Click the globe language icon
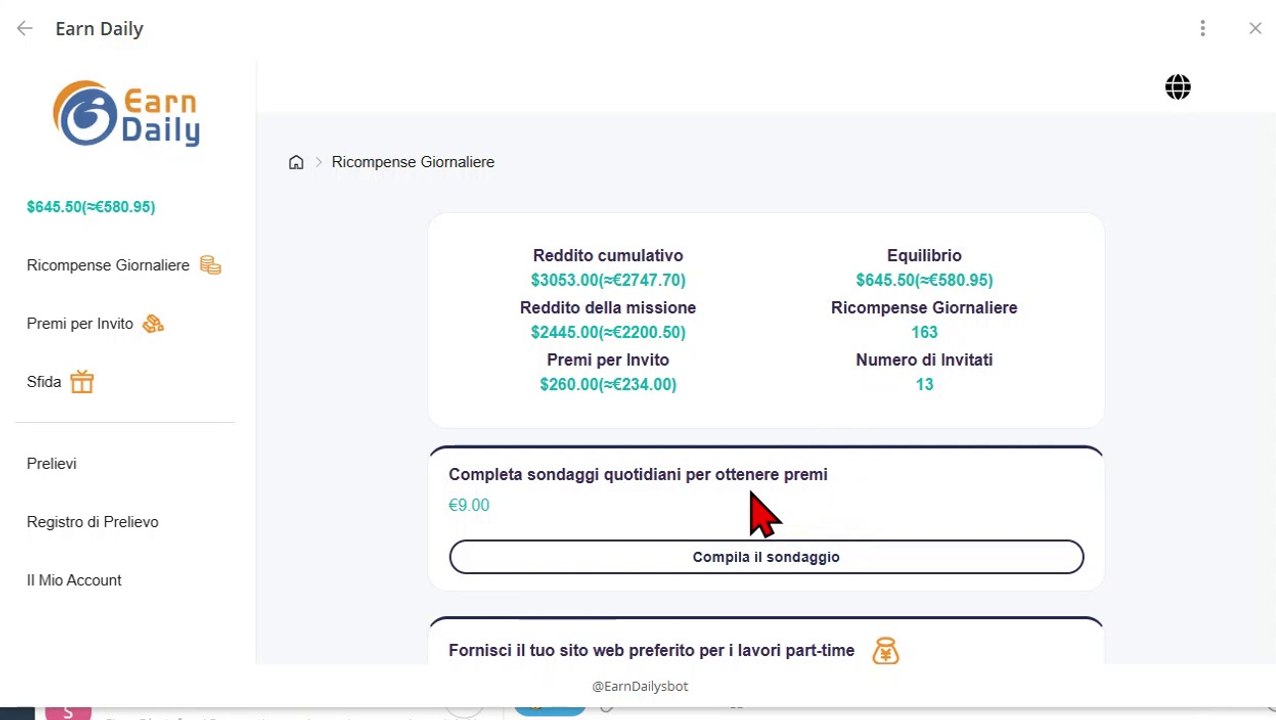Viewport: 1276px width, 720px height. pyautogui.click(x=1178, y=87)
